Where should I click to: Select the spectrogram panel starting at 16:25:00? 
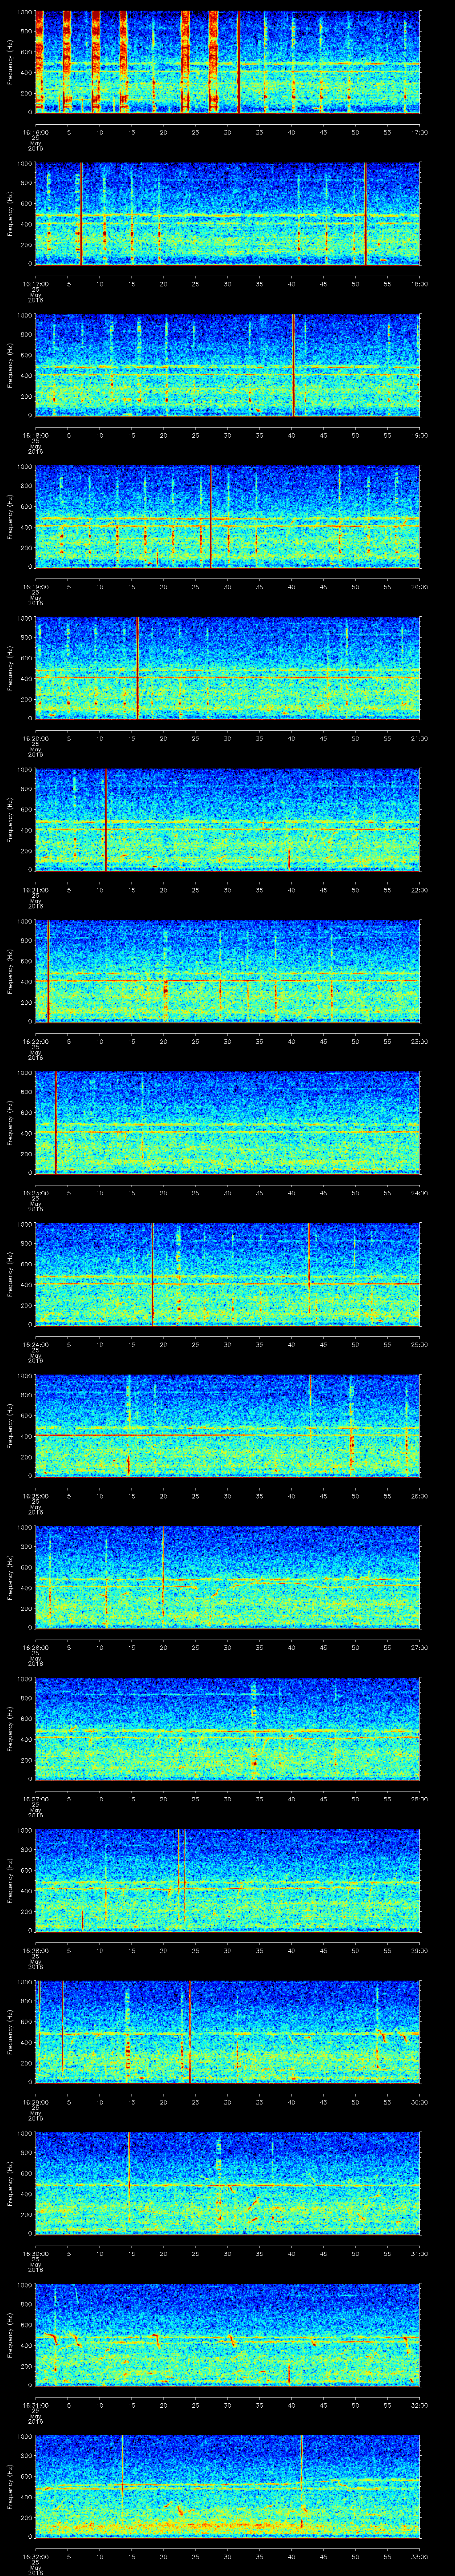tap(228, 1426)
